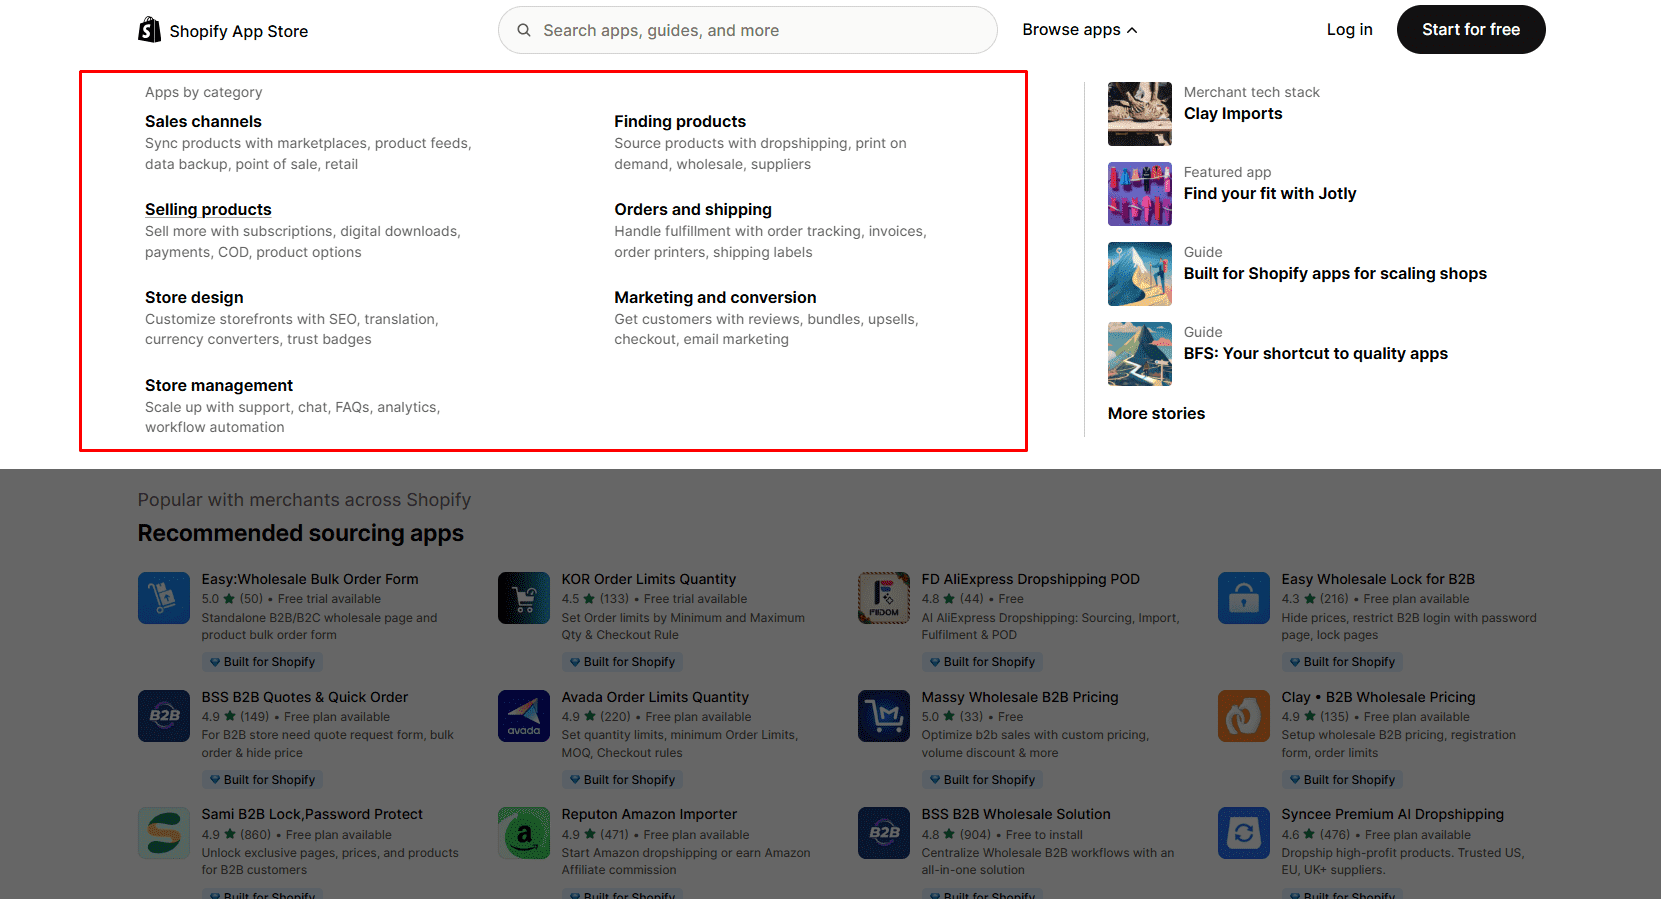Image resolution: width=1661 pixels, height=899 pixels.
Task: Open the Syncee Premium AI Dropshipping title
Action: pos(1392,814)
